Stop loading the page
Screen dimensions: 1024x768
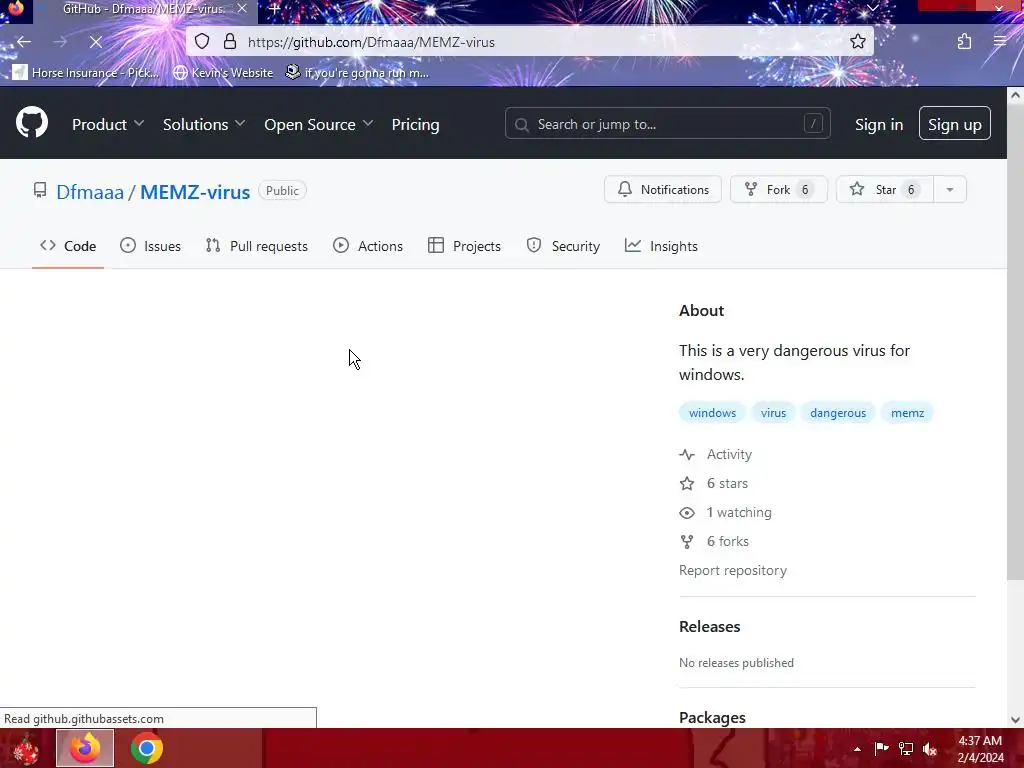click(x=95, y=42)
